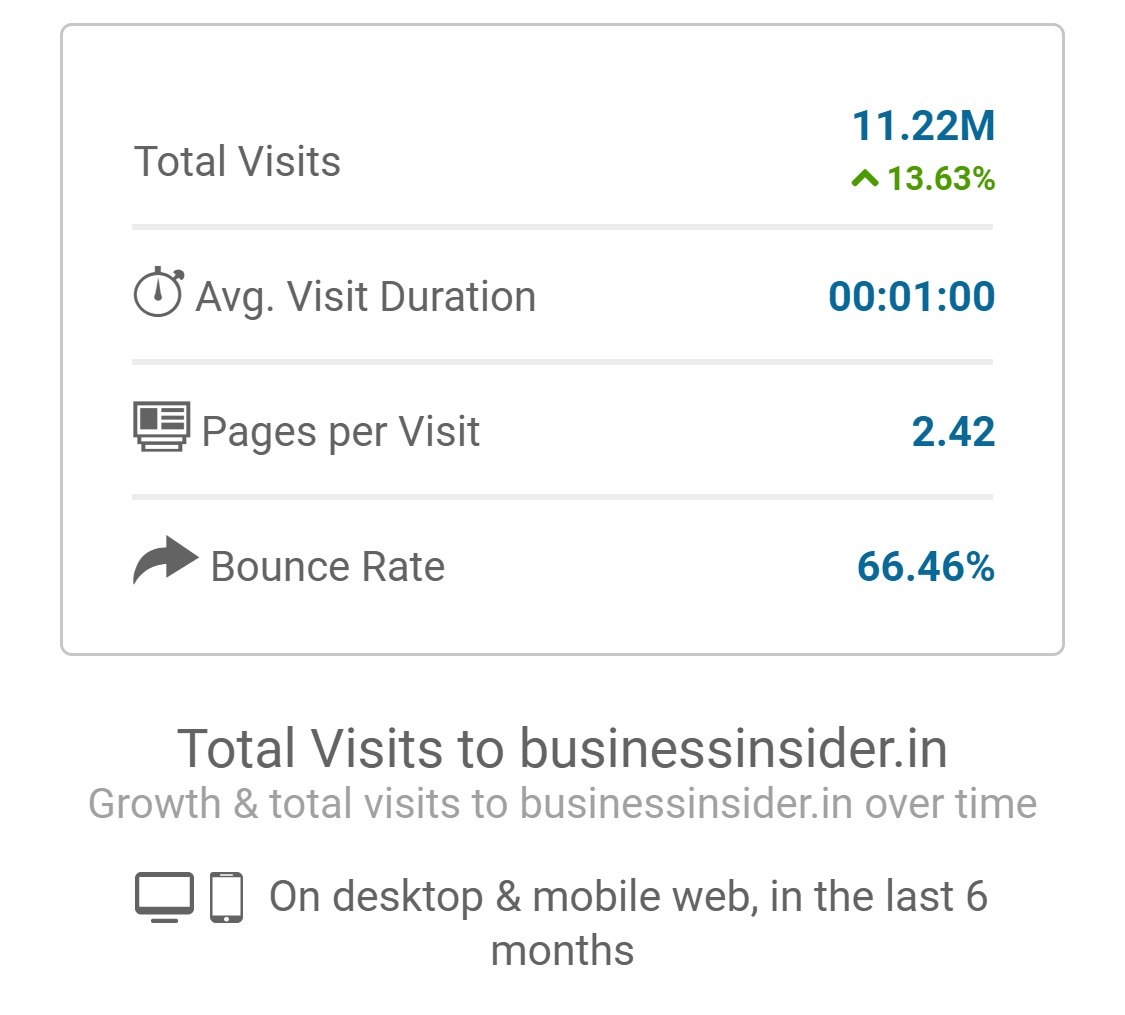
Task: Select the 11.22M total visits value
Action: (x=923, y=126)
